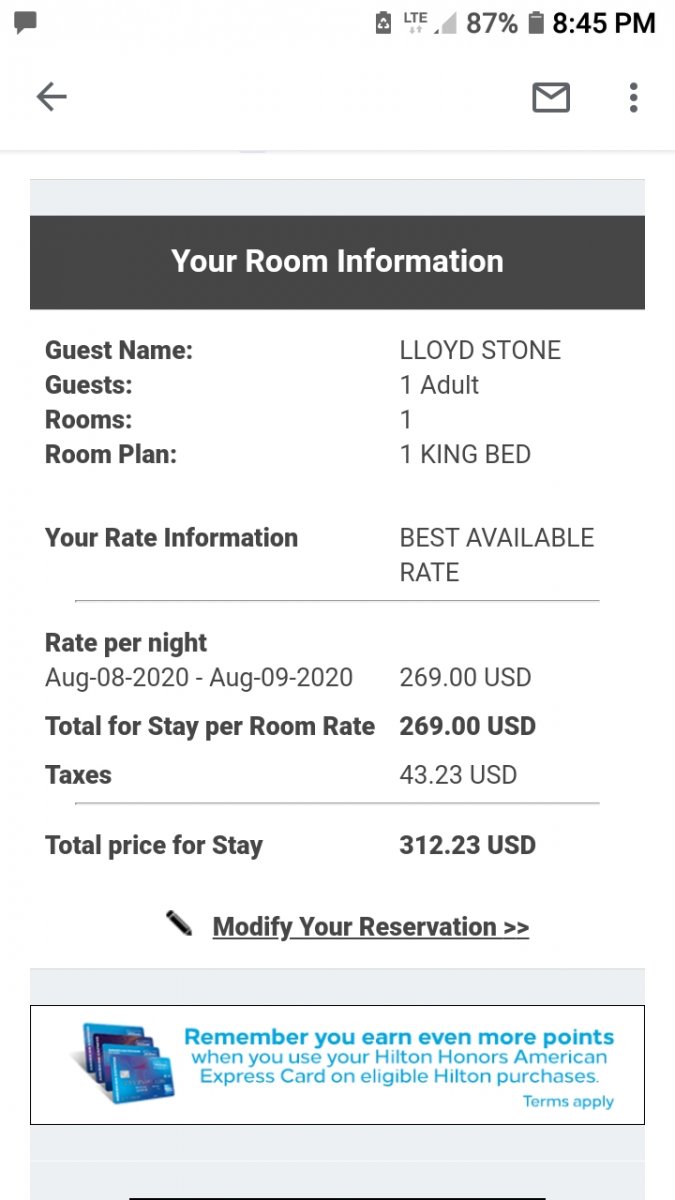Image resolution: width=675 pixels, height=1200 pixels.
Task: Tap the Total price 312.23 USD
Action: [x=467, y=845]
